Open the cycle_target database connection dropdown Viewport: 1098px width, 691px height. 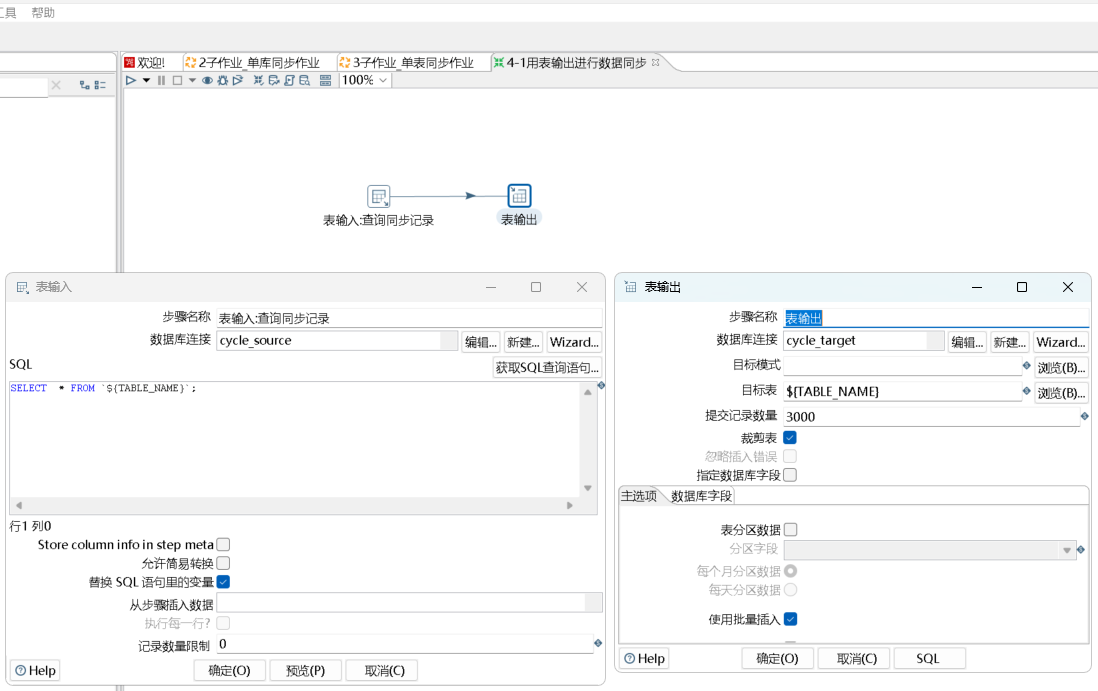pos(936,341)
